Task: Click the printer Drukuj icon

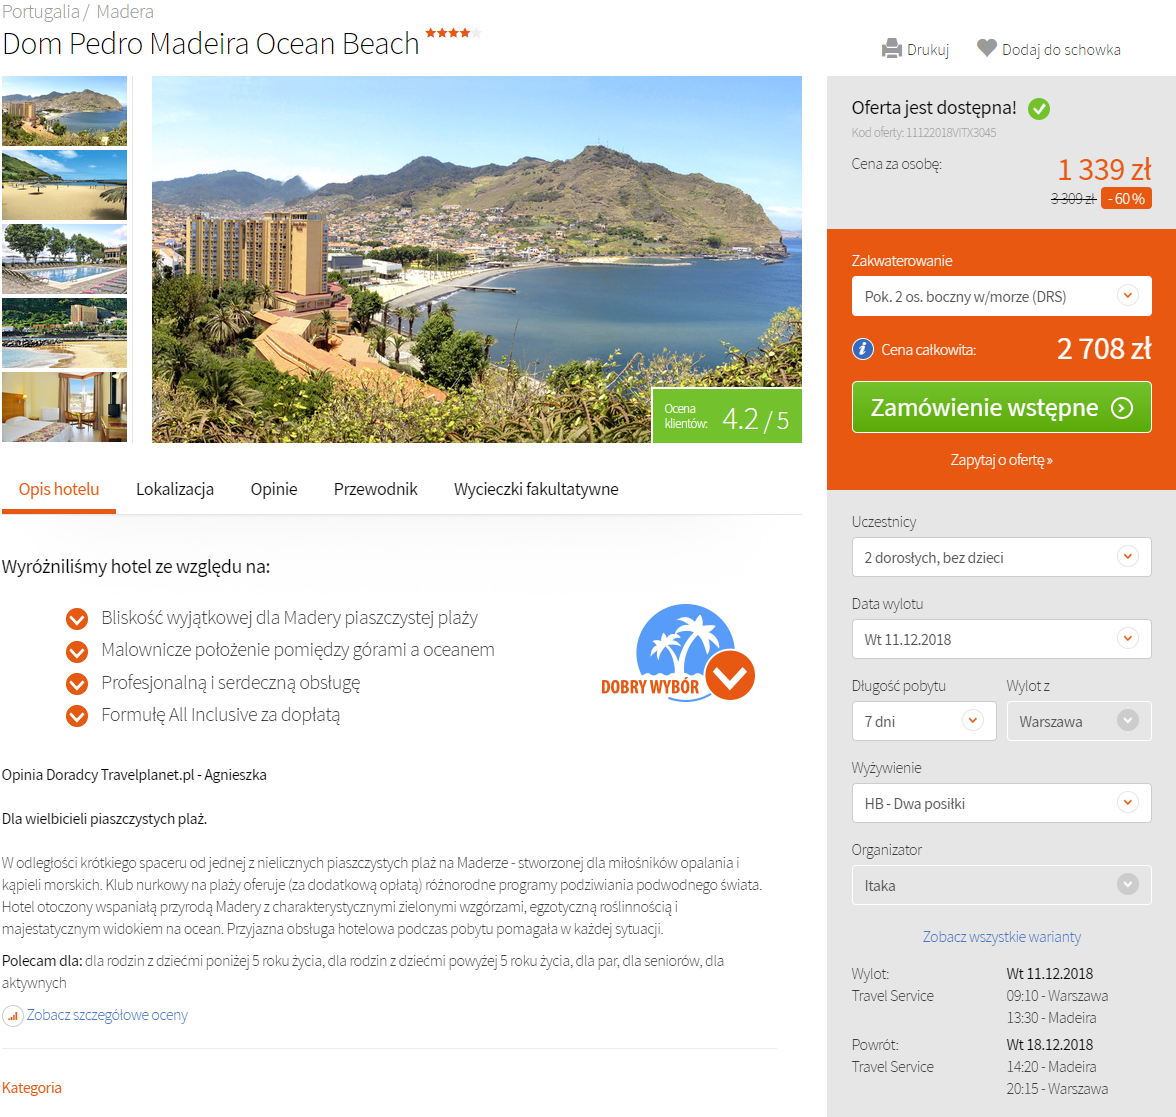Action: pyautogui.click(x=892, y=49)
